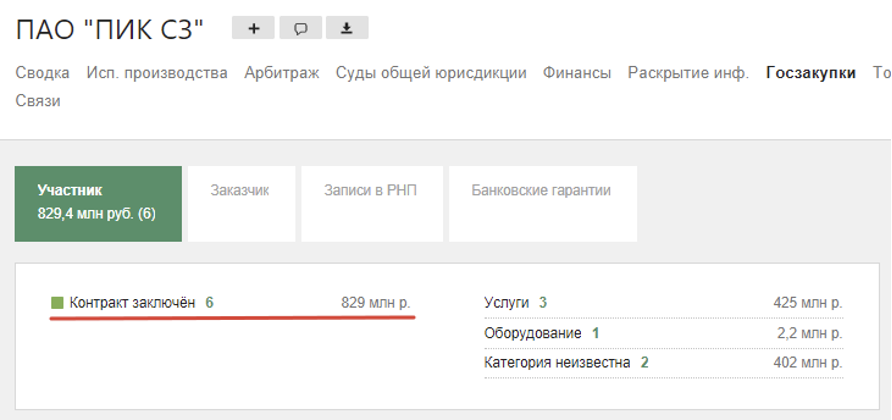The height and width of the screenshot is (420, 892).
Task: Go to the Арбитраж tab
Action: (281, 73)
